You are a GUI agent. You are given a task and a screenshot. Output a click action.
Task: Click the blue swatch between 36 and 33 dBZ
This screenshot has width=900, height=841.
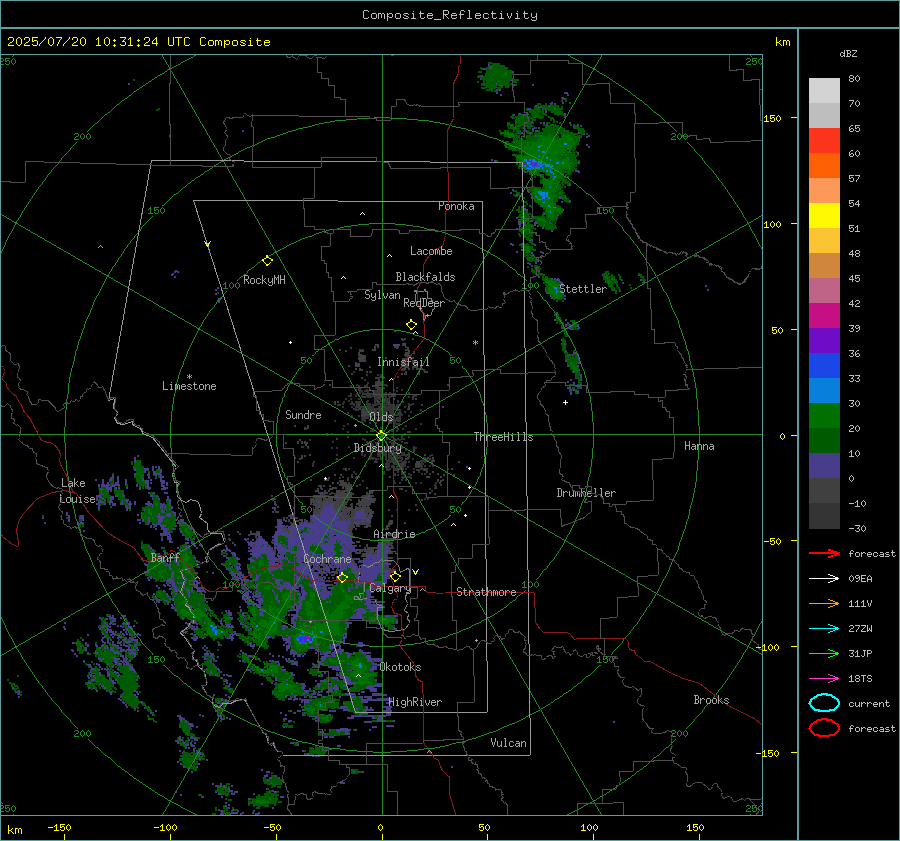point(824,366)
